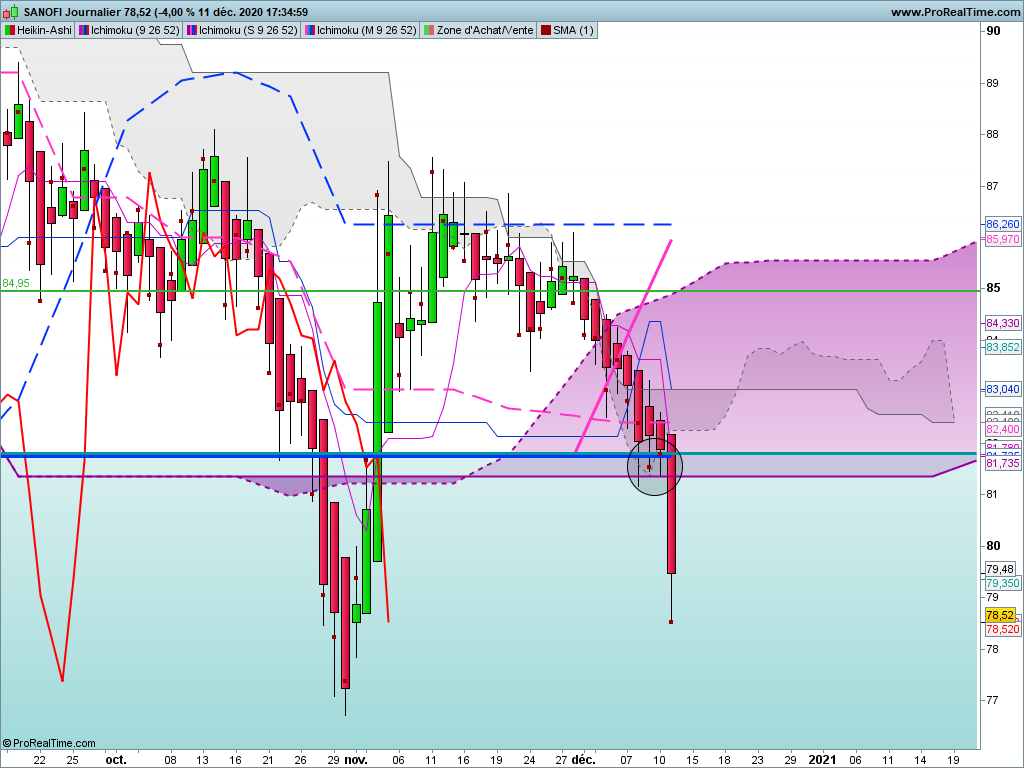Viewport: 1024px width, 768px height.
Task: Click the green 84,95 horizontal line label
Action: tap(16, 283)
